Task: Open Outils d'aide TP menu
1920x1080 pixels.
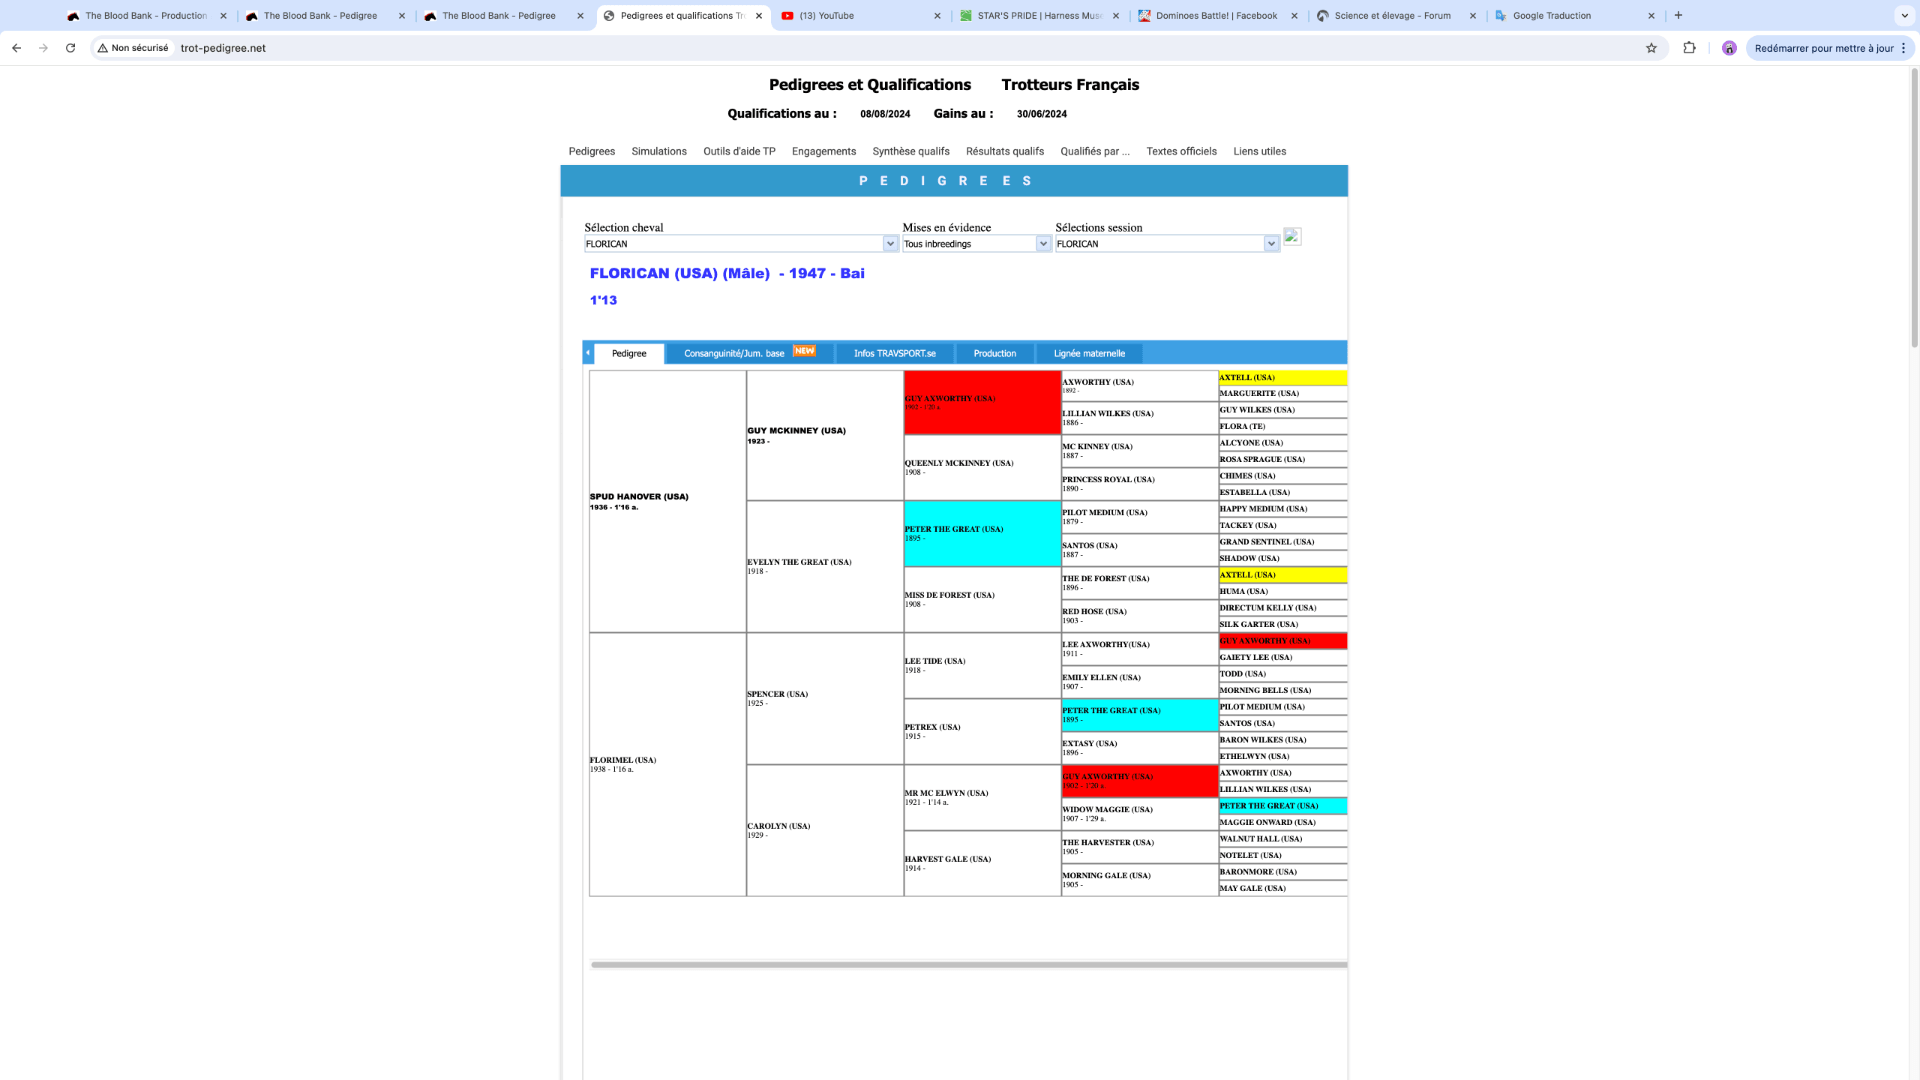Action: (739, 151)
